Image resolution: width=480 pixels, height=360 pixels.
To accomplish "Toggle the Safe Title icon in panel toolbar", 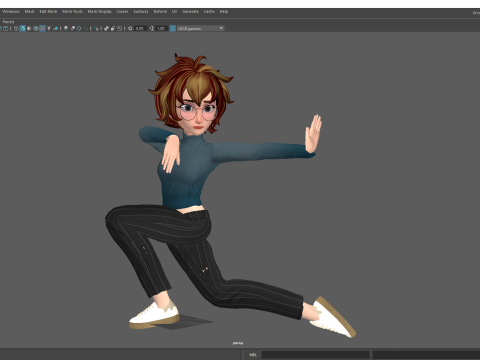I will point(5,28).
